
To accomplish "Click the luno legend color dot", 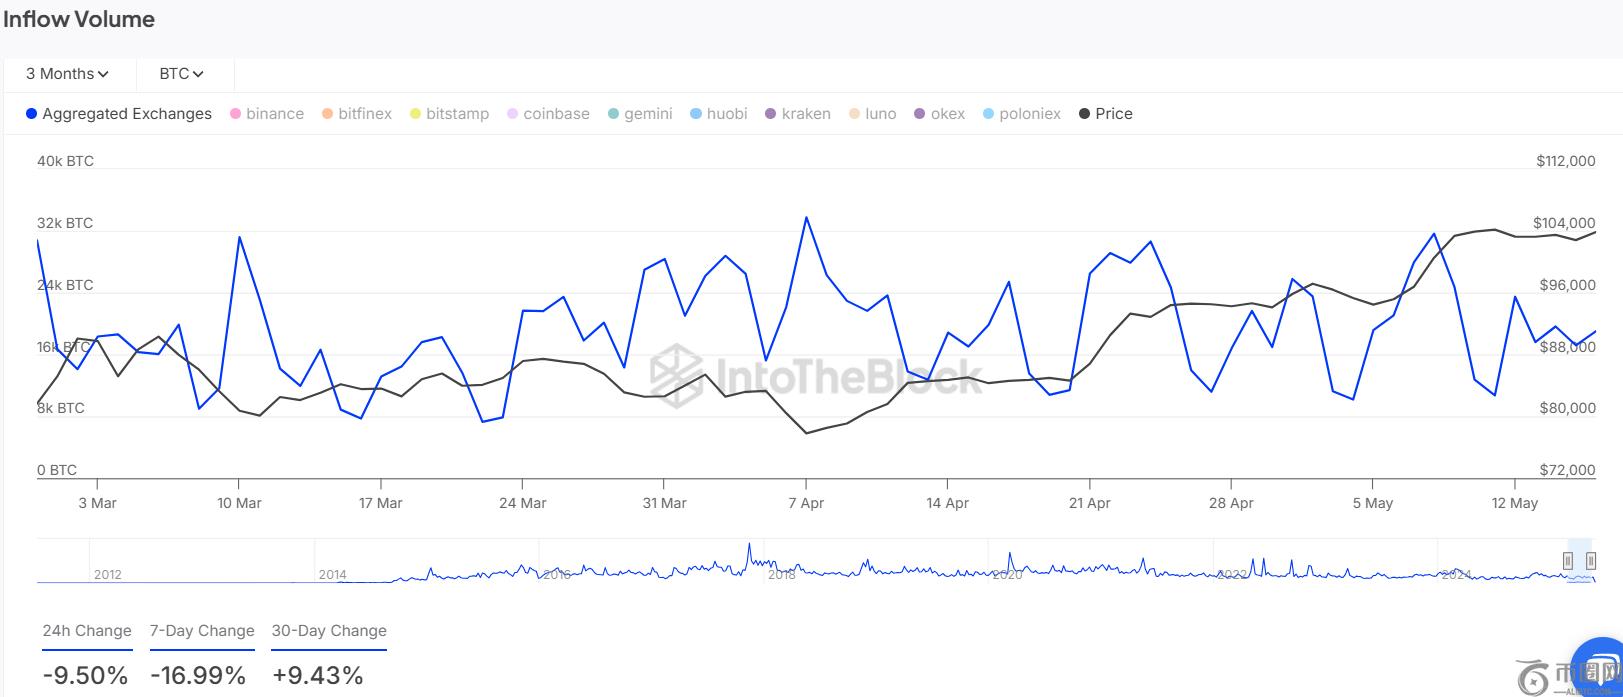I will 854,114.
